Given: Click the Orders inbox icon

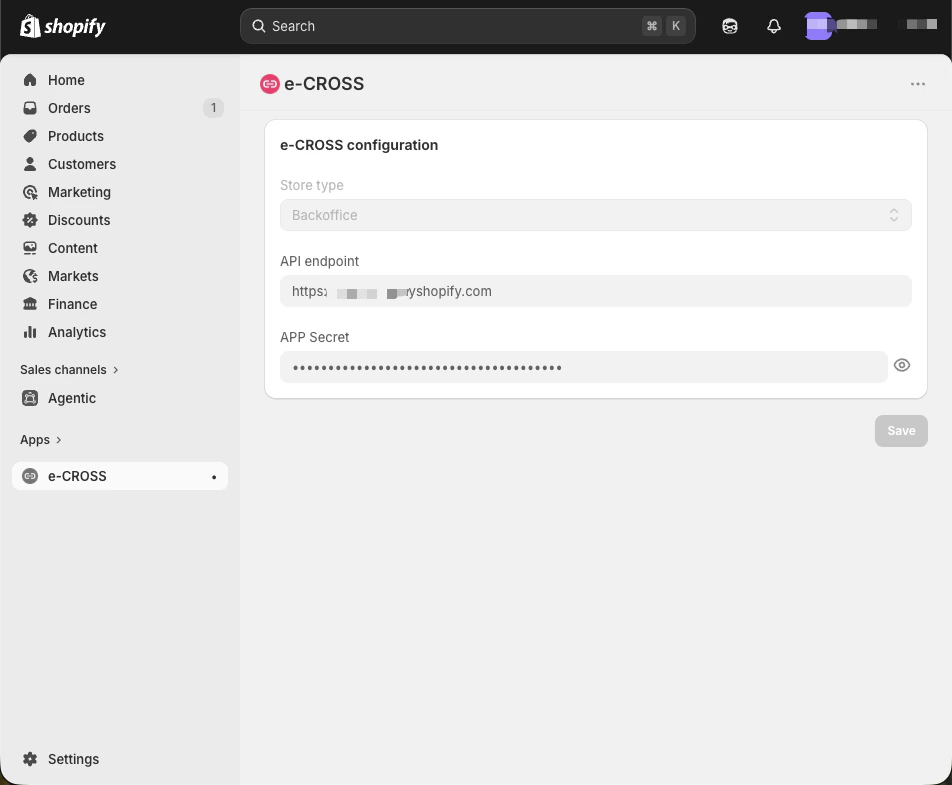Looking at the screenshot, I should coord(30,108).
